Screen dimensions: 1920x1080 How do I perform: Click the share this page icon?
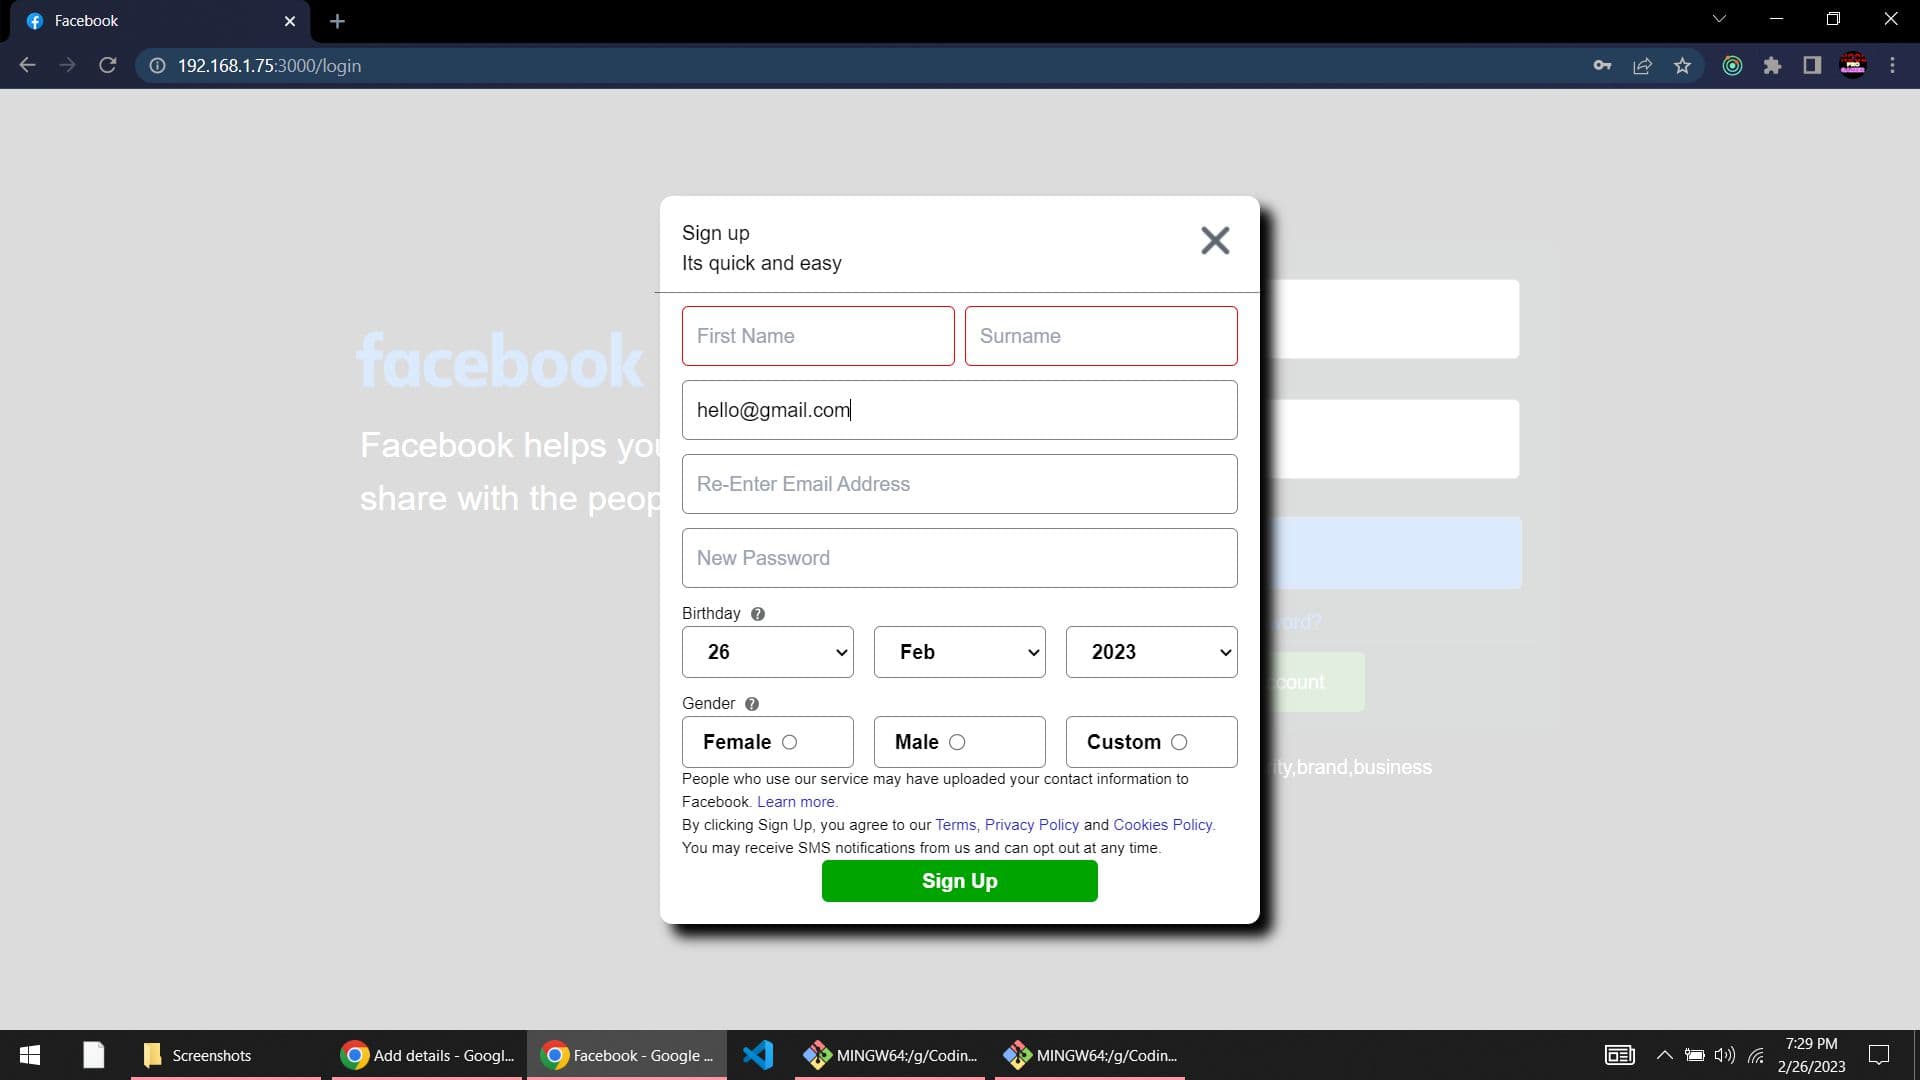[x=1642, y=66]
